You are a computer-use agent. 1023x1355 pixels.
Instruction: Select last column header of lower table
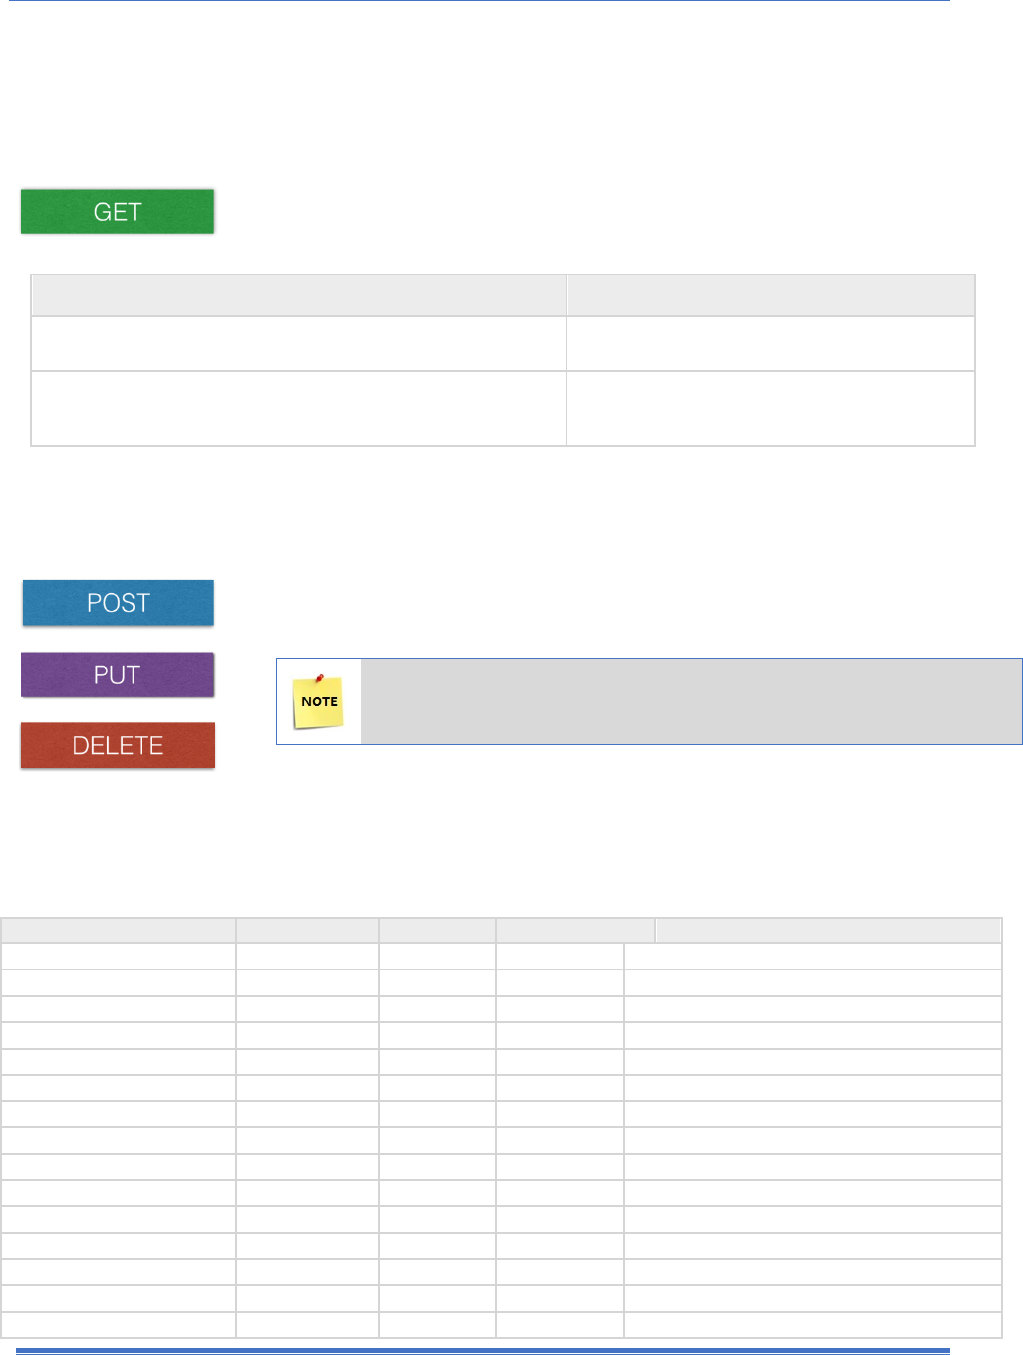[828, 930]
